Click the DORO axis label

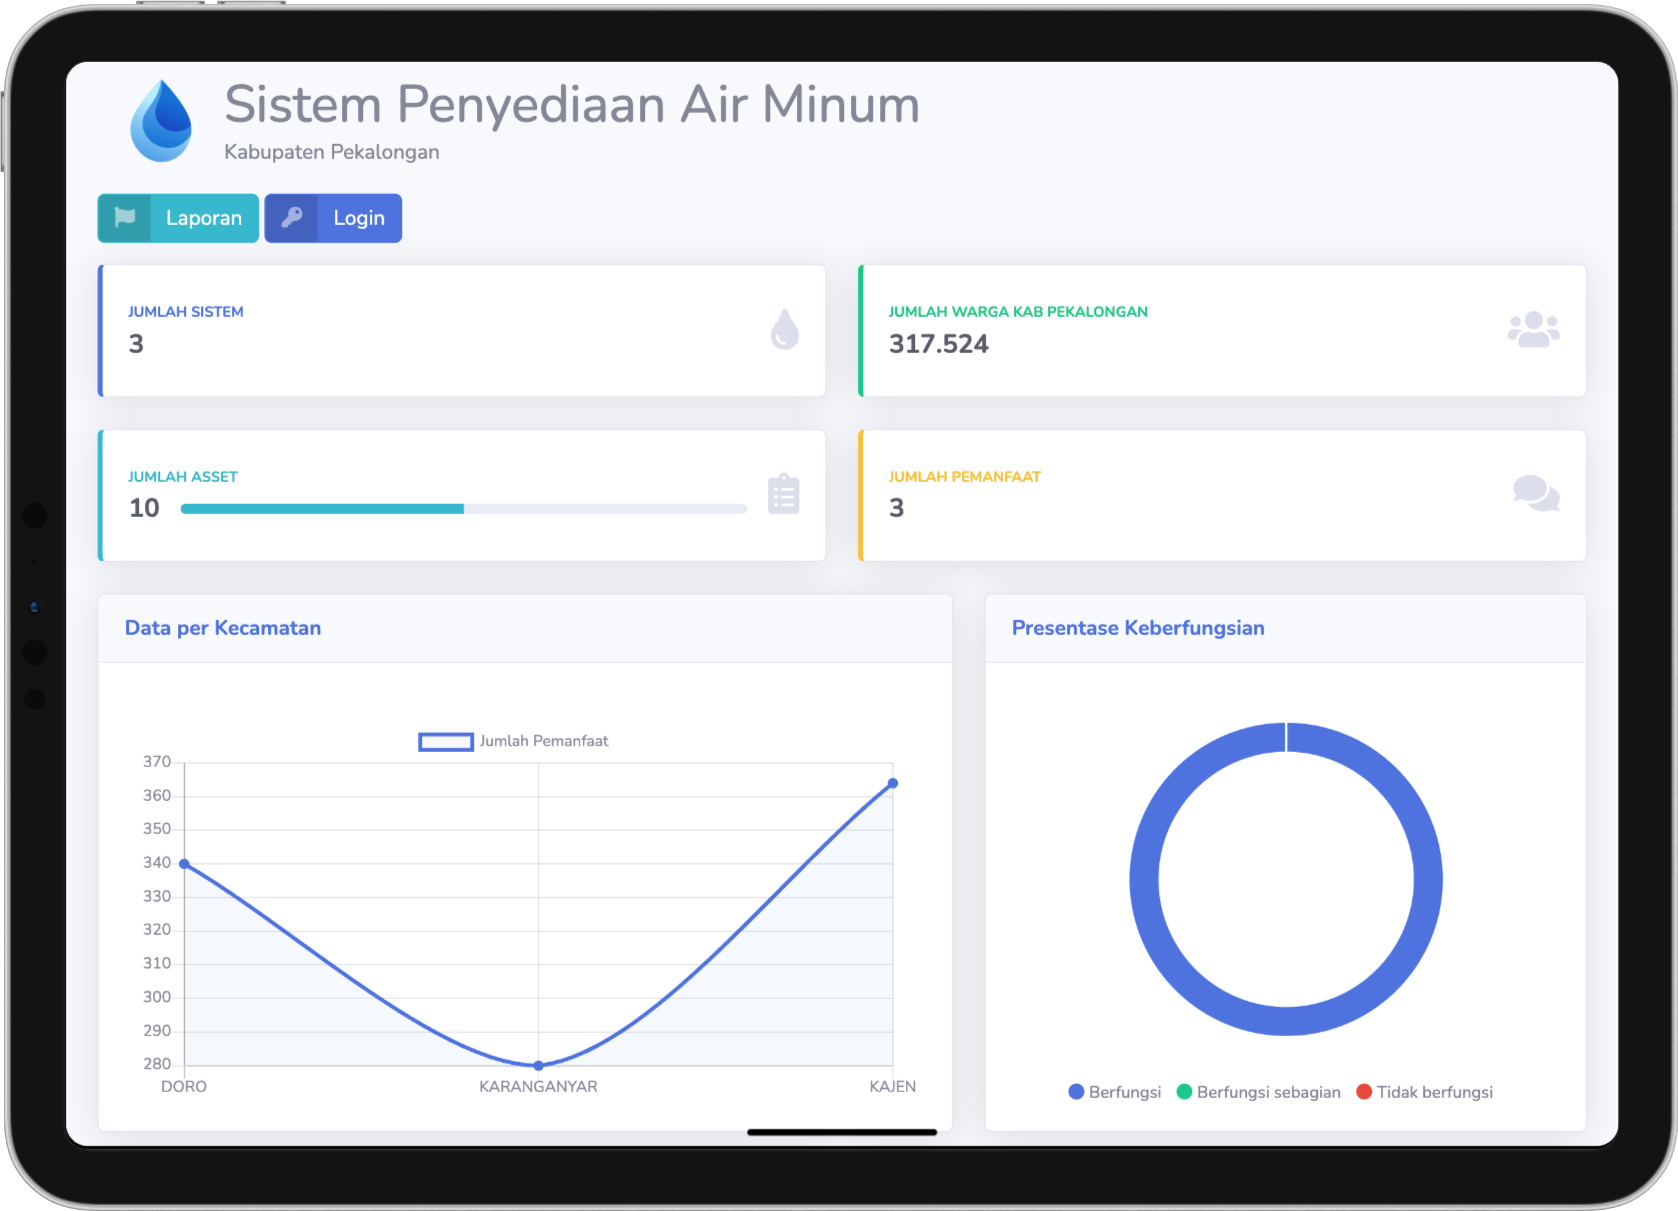(184, 1087)
